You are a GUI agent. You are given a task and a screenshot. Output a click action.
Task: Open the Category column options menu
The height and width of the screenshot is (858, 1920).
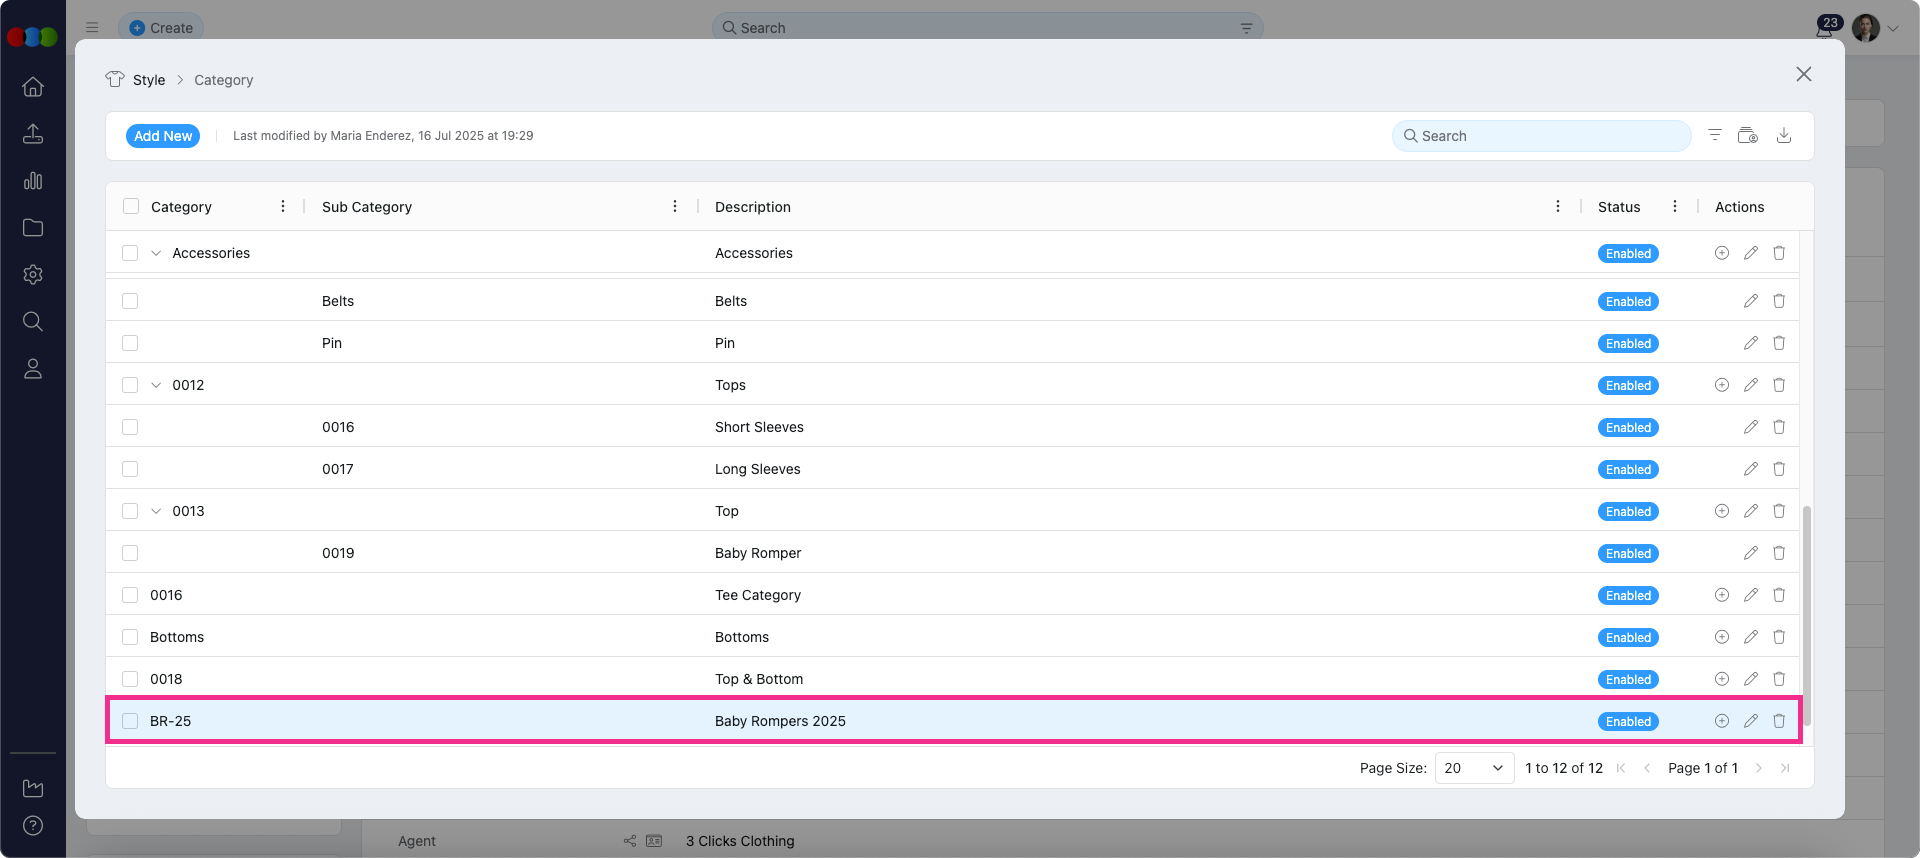283,207
